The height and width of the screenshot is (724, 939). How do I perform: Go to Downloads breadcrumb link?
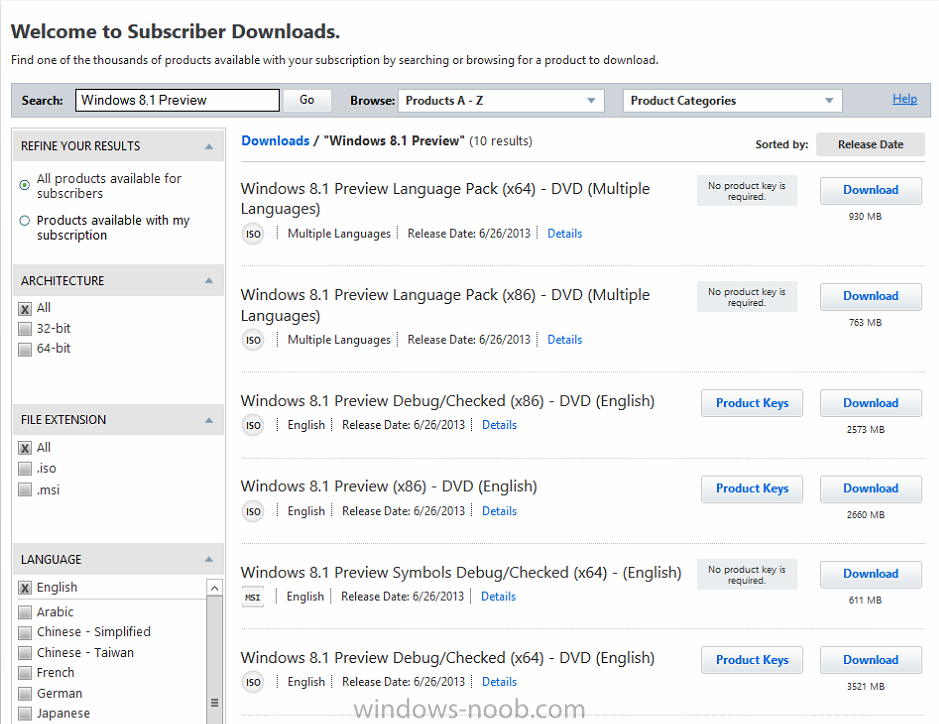click(x=275, y=141)
